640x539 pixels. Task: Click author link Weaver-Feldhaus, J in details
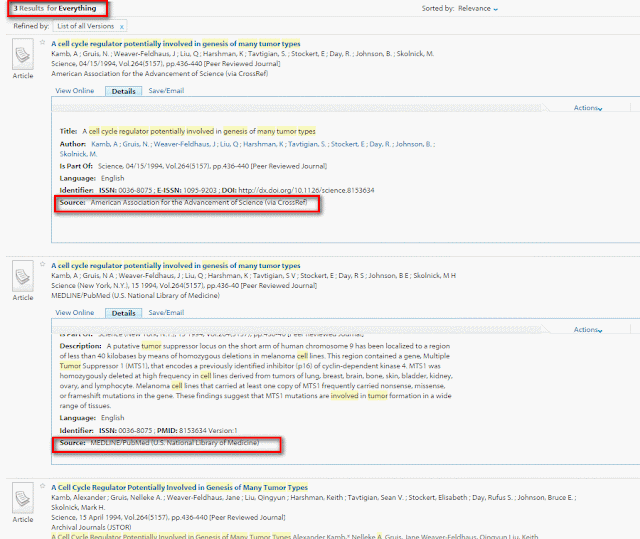click(x=184, y=144)
